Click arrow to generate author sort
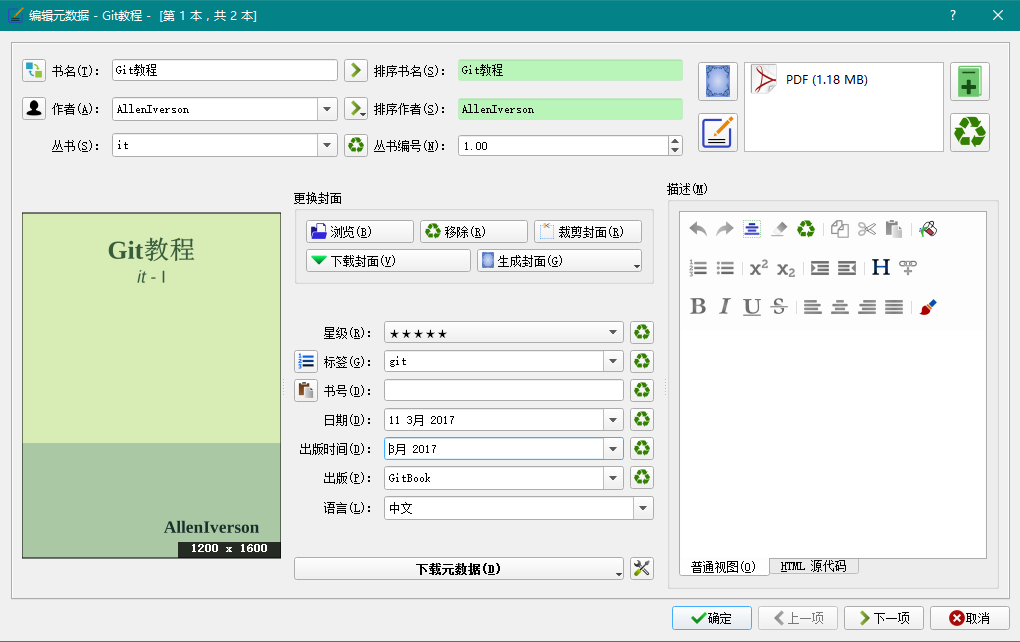Image resolution: width=1020 pixels, height=642 pixels. point(355,109)
